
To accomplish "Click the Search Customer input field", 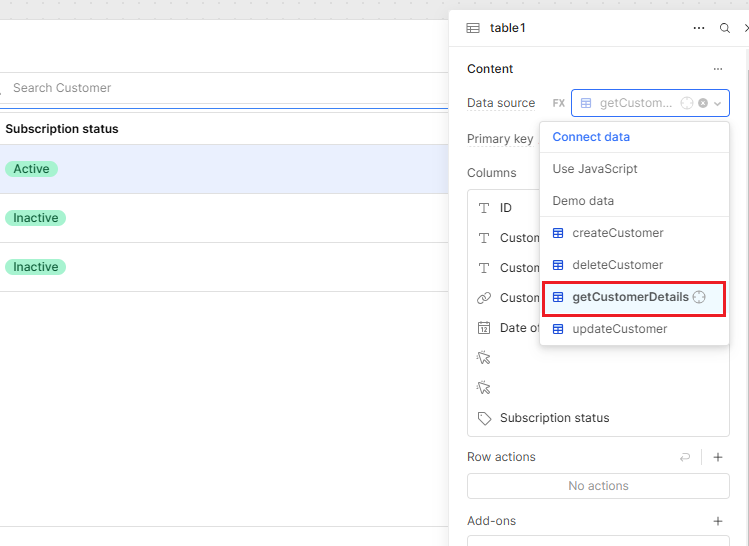I will [224, 88].
